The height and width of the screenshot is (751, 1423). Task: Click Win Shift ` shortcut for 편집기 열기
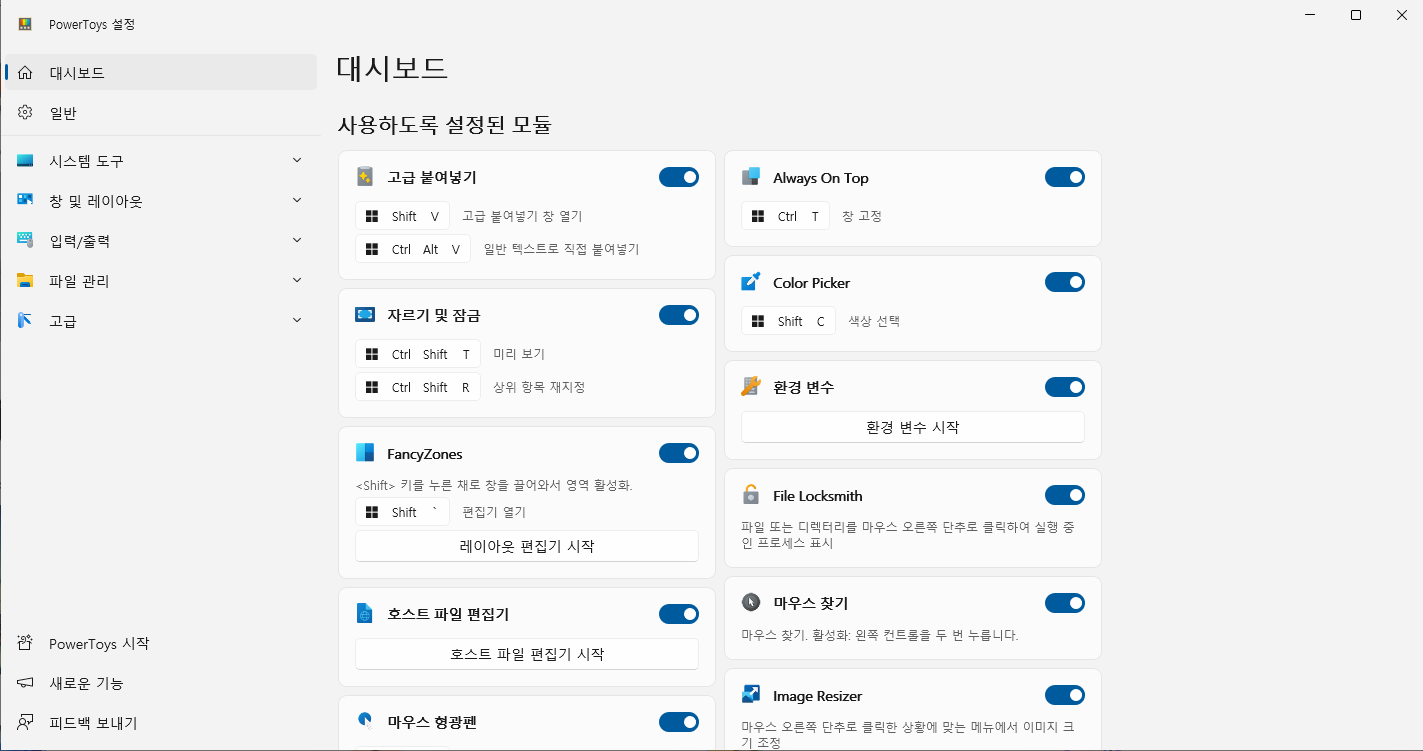coord(402,512)
